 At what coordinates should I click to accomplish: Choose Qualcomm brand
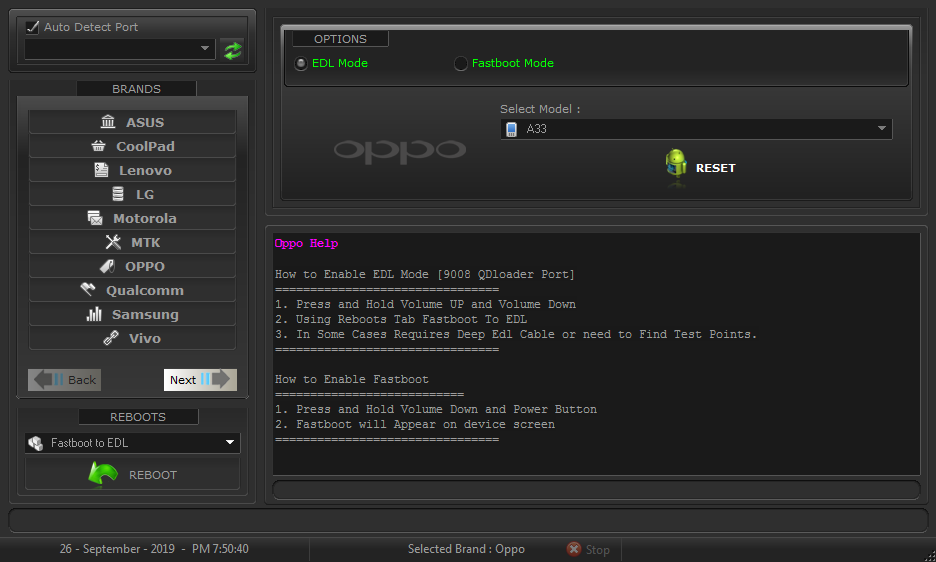pos(133,290)
